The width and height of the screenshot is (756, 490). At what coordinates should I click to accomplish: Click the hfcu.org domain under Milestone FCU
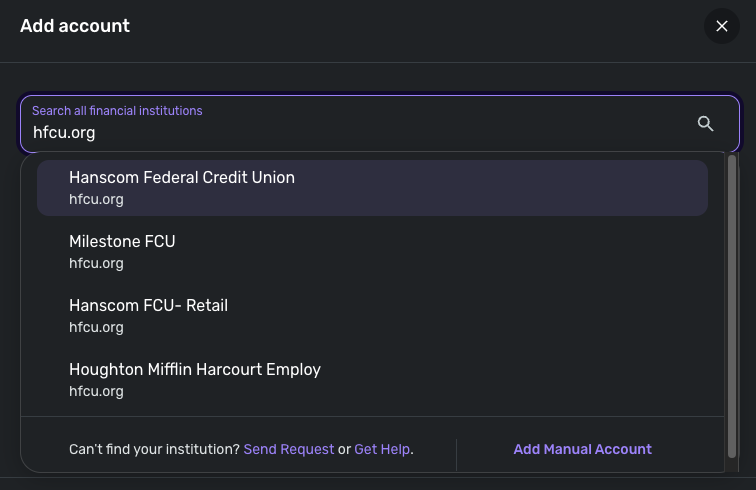click(96, 264)
